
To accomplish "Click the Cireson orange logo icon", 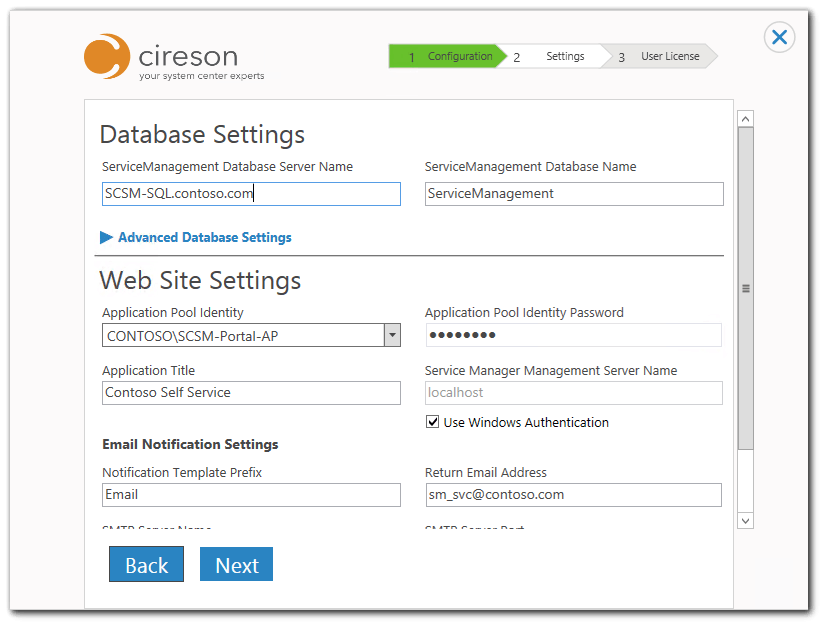I will click(107, 56).
